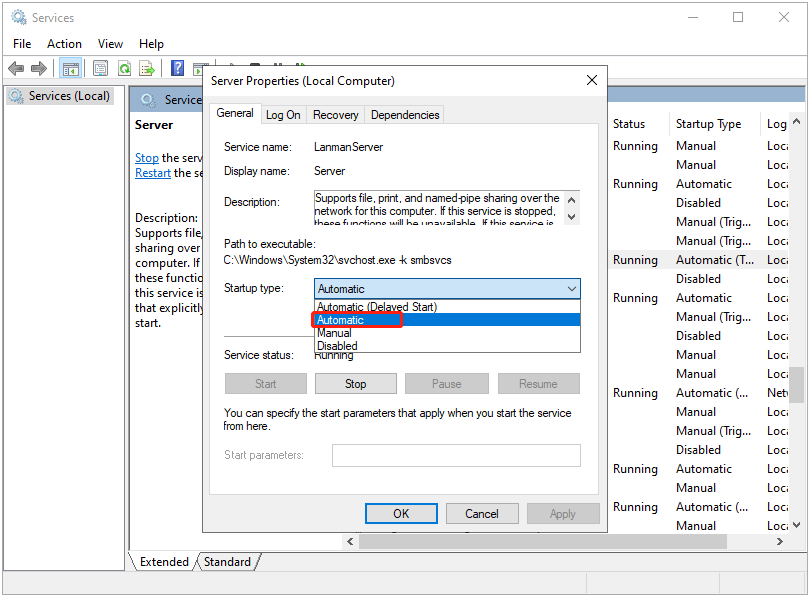Image resolution: width=811 pixels, height=598 pixels.
Task: Open the Recovery tab
Action: pyautogui.click(x=335, y=114)
